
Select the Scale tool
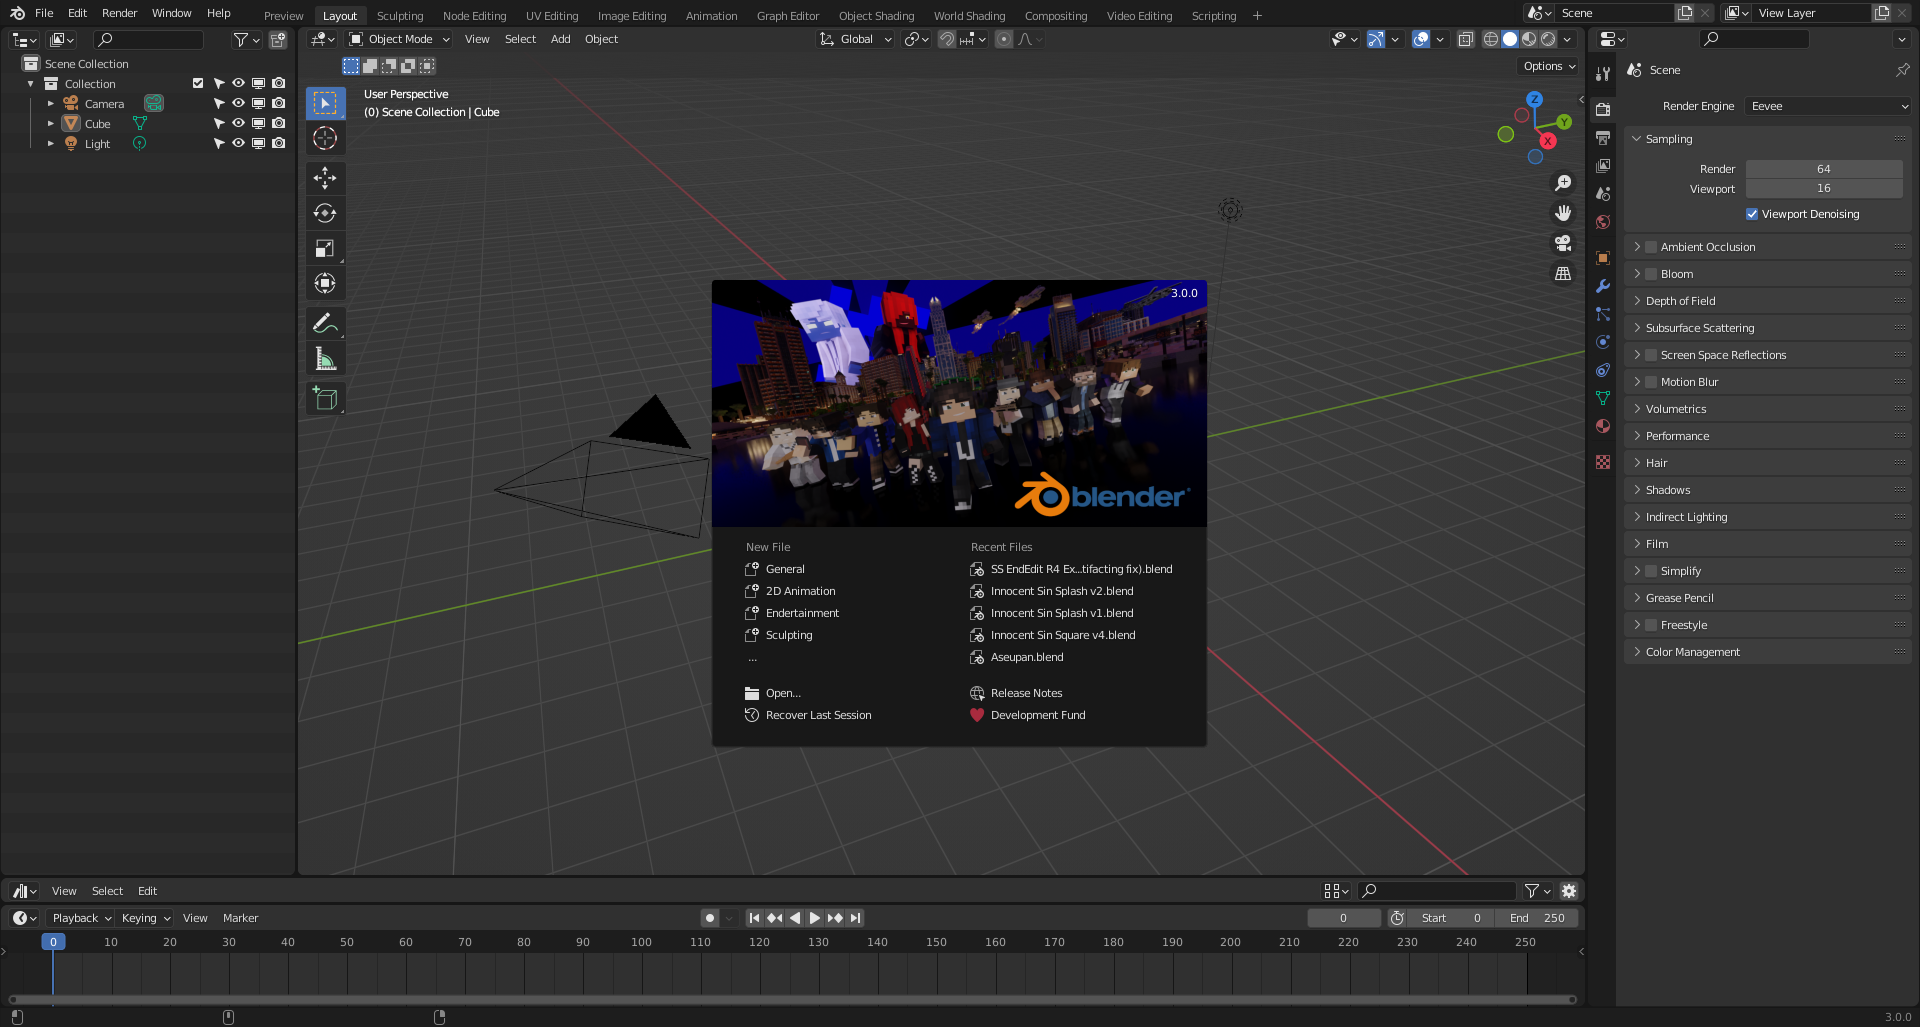[325, 248]
